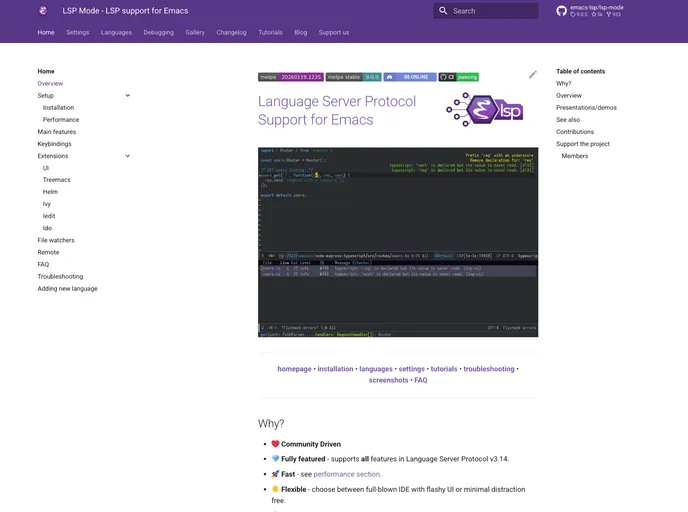Viewport: 688px width, 512px height.
Task: Select Keybindings in left navigation
Action: pos(55,144)
